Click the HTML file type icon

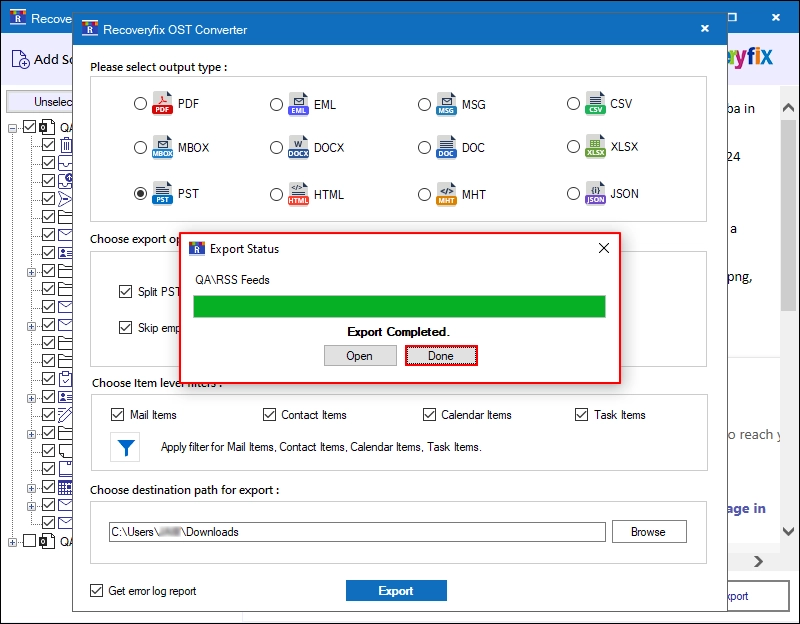[298, 194]
